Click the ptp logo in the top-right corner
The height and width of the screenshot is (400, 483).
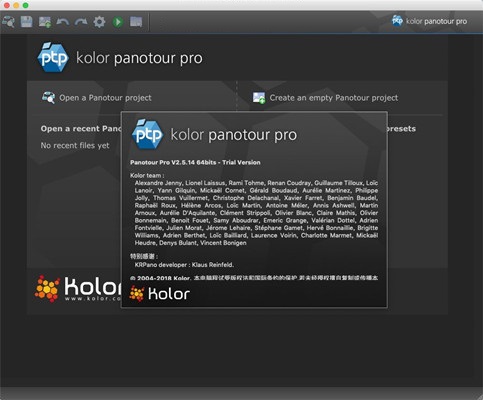point(397,21)
